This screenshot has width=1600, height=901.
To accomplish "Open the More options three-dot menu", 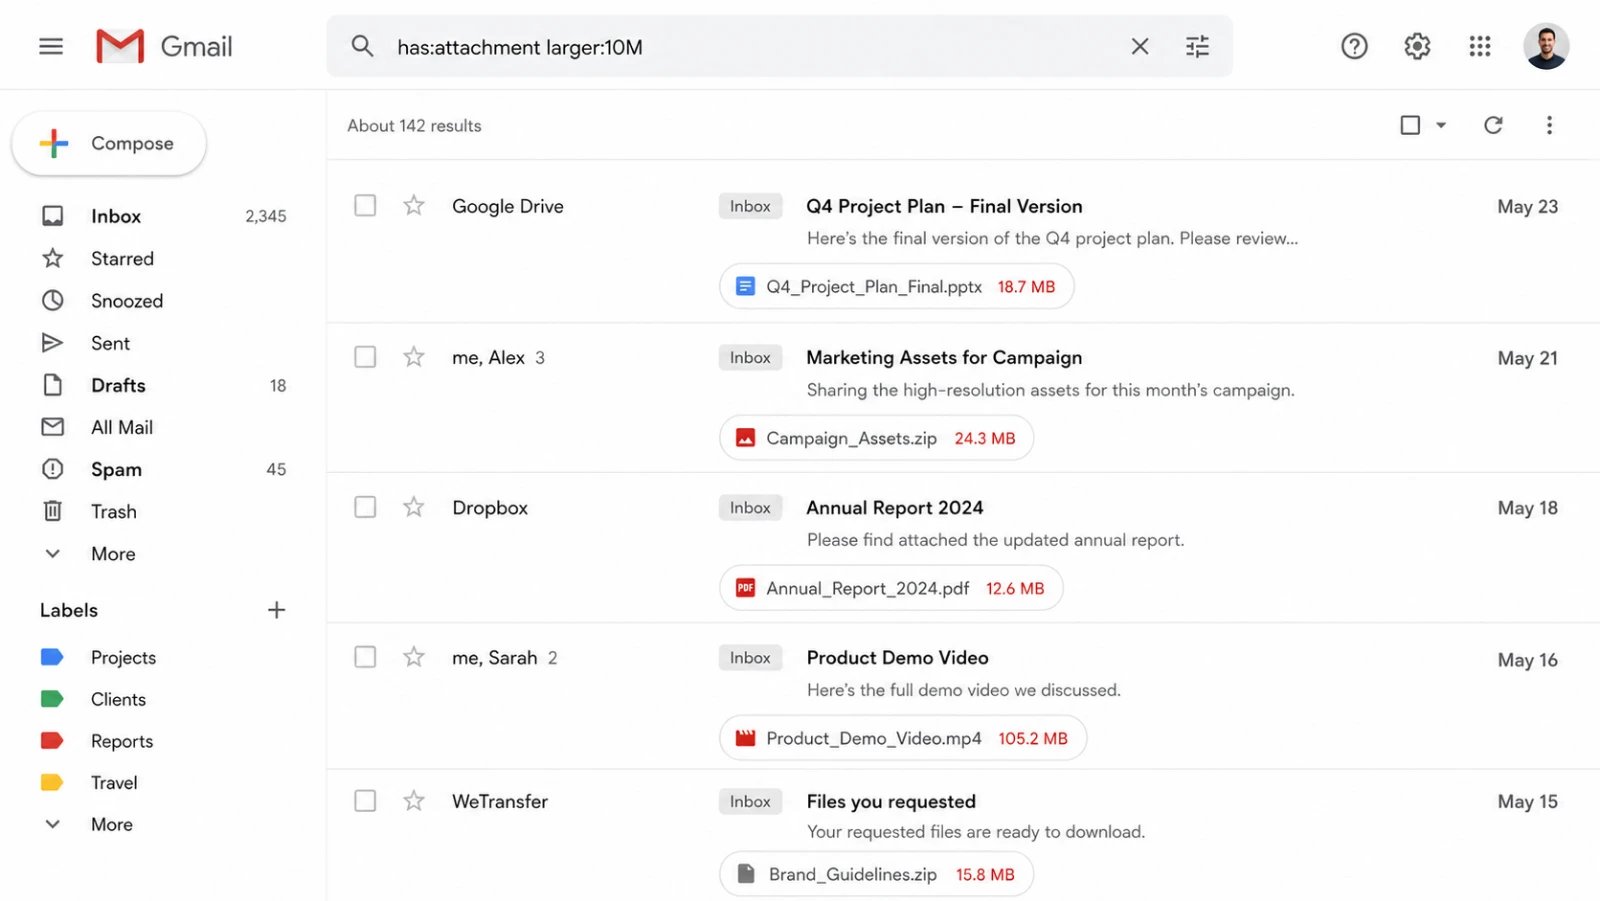I will (x=1549, y=125).
